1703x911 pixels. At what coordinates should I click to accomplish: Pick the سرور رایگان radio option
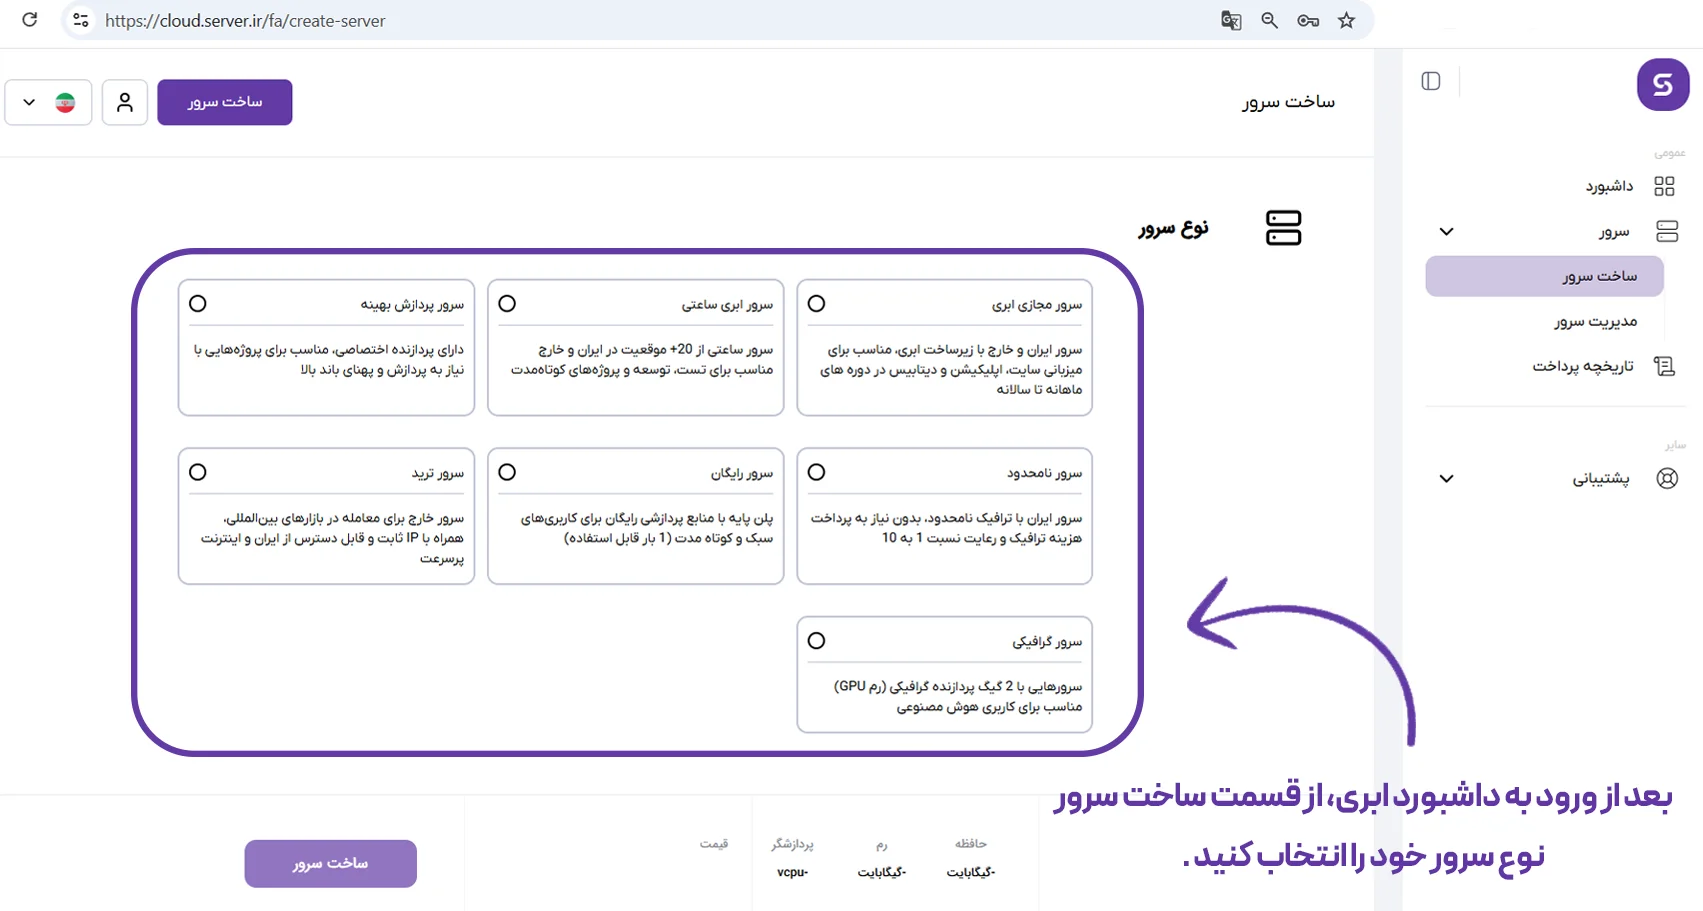coord(507,472)
